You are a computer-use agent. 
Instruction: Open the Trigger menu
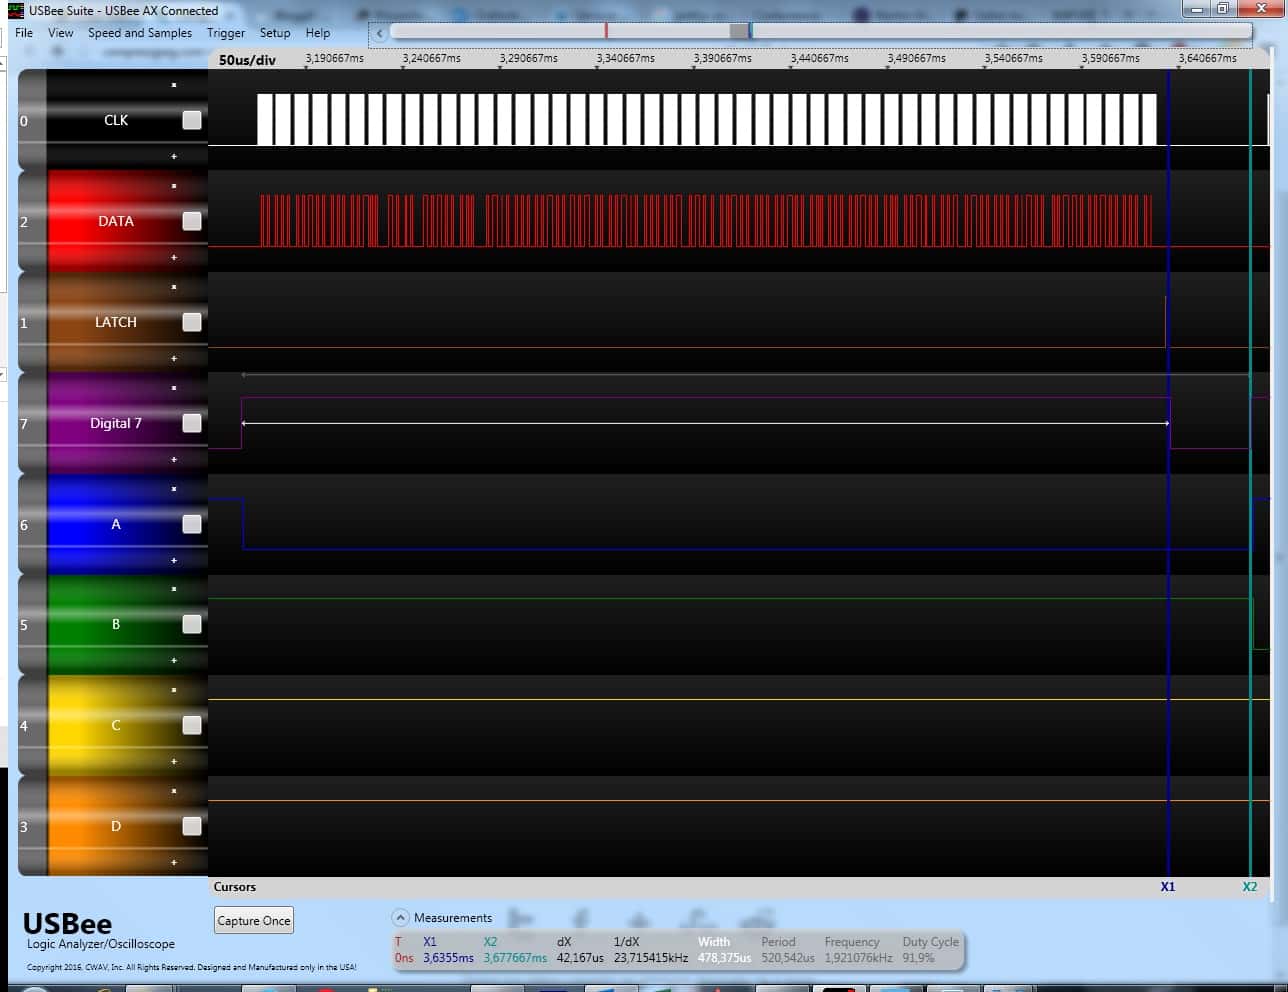pos(226,33)
